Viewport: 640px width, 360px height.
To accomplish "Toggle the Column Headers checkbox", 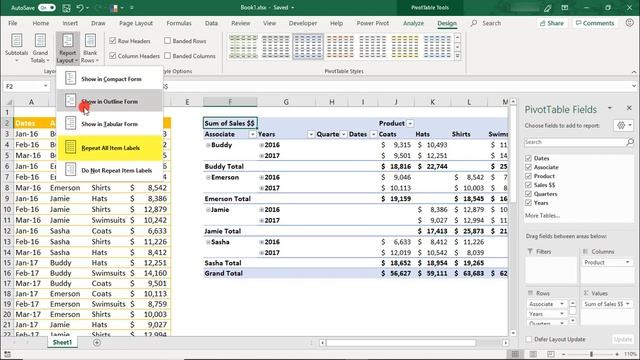I will [x=113, y=56].
